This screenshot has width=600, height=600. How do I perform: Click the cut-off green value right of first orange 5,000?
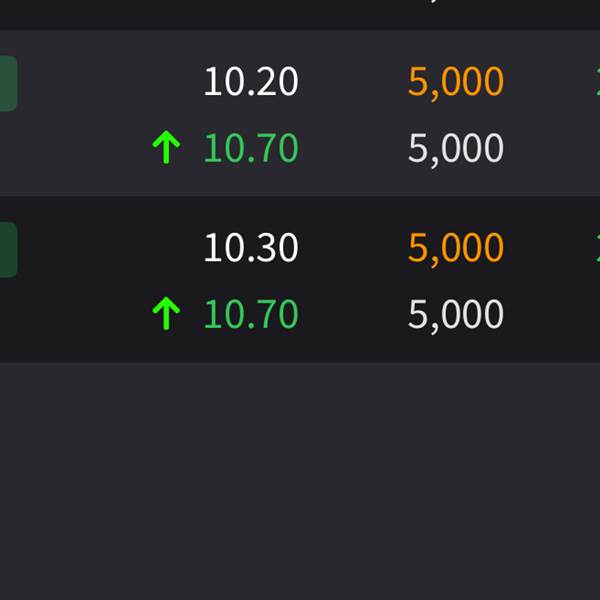click(596, 82)
